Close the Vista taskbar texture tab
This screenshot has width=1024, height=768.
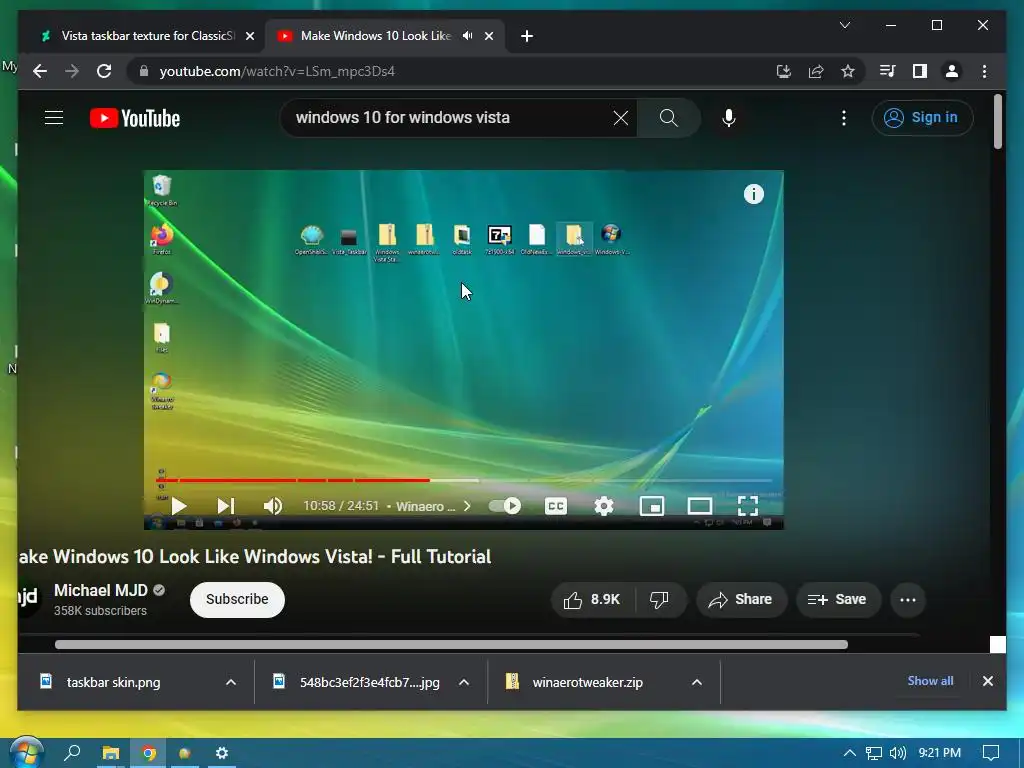coord(249,36)
